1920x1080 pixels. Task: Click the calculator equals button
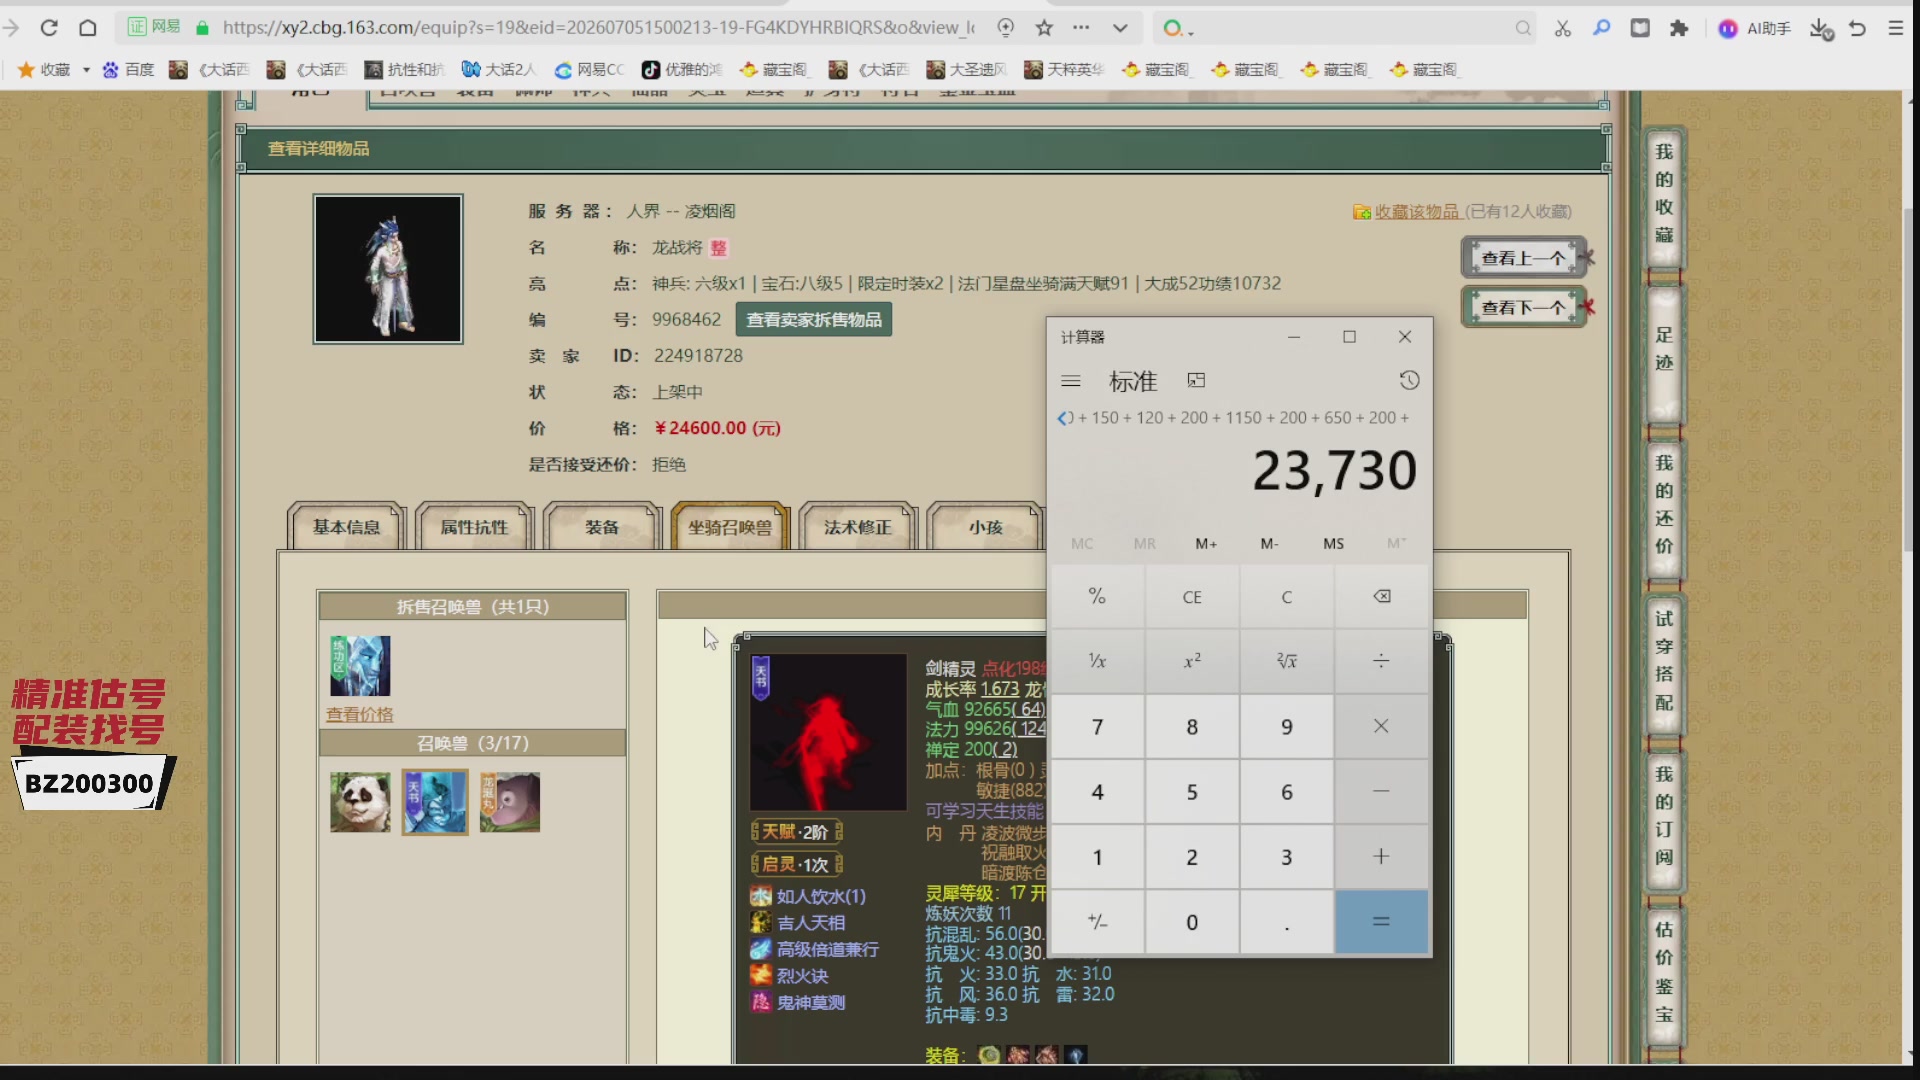(x=1381, y=922)
